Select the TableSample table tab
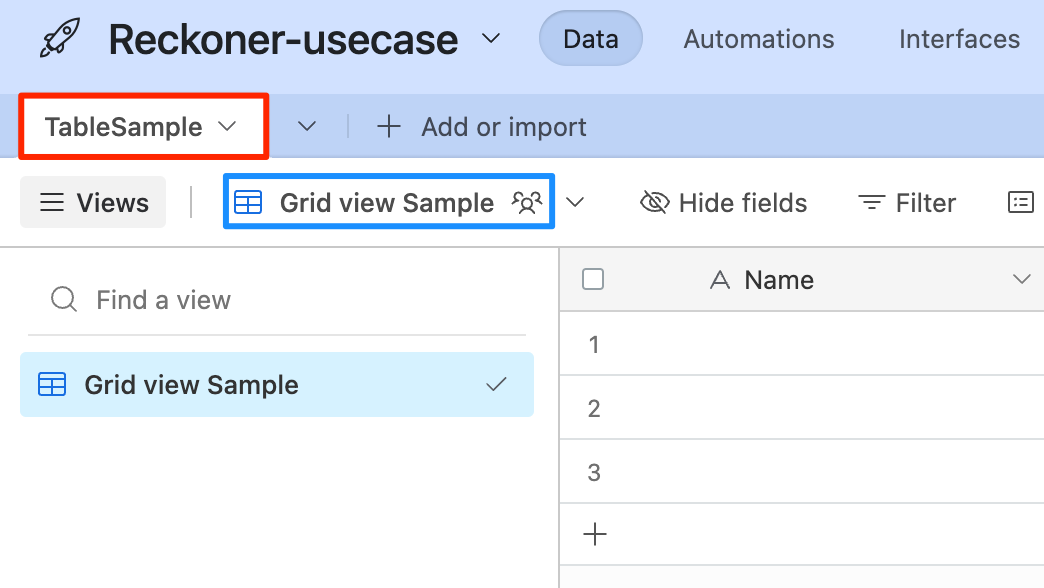Image resolution: width=1044 pixels, height=588 pixels. click(124, 127)
